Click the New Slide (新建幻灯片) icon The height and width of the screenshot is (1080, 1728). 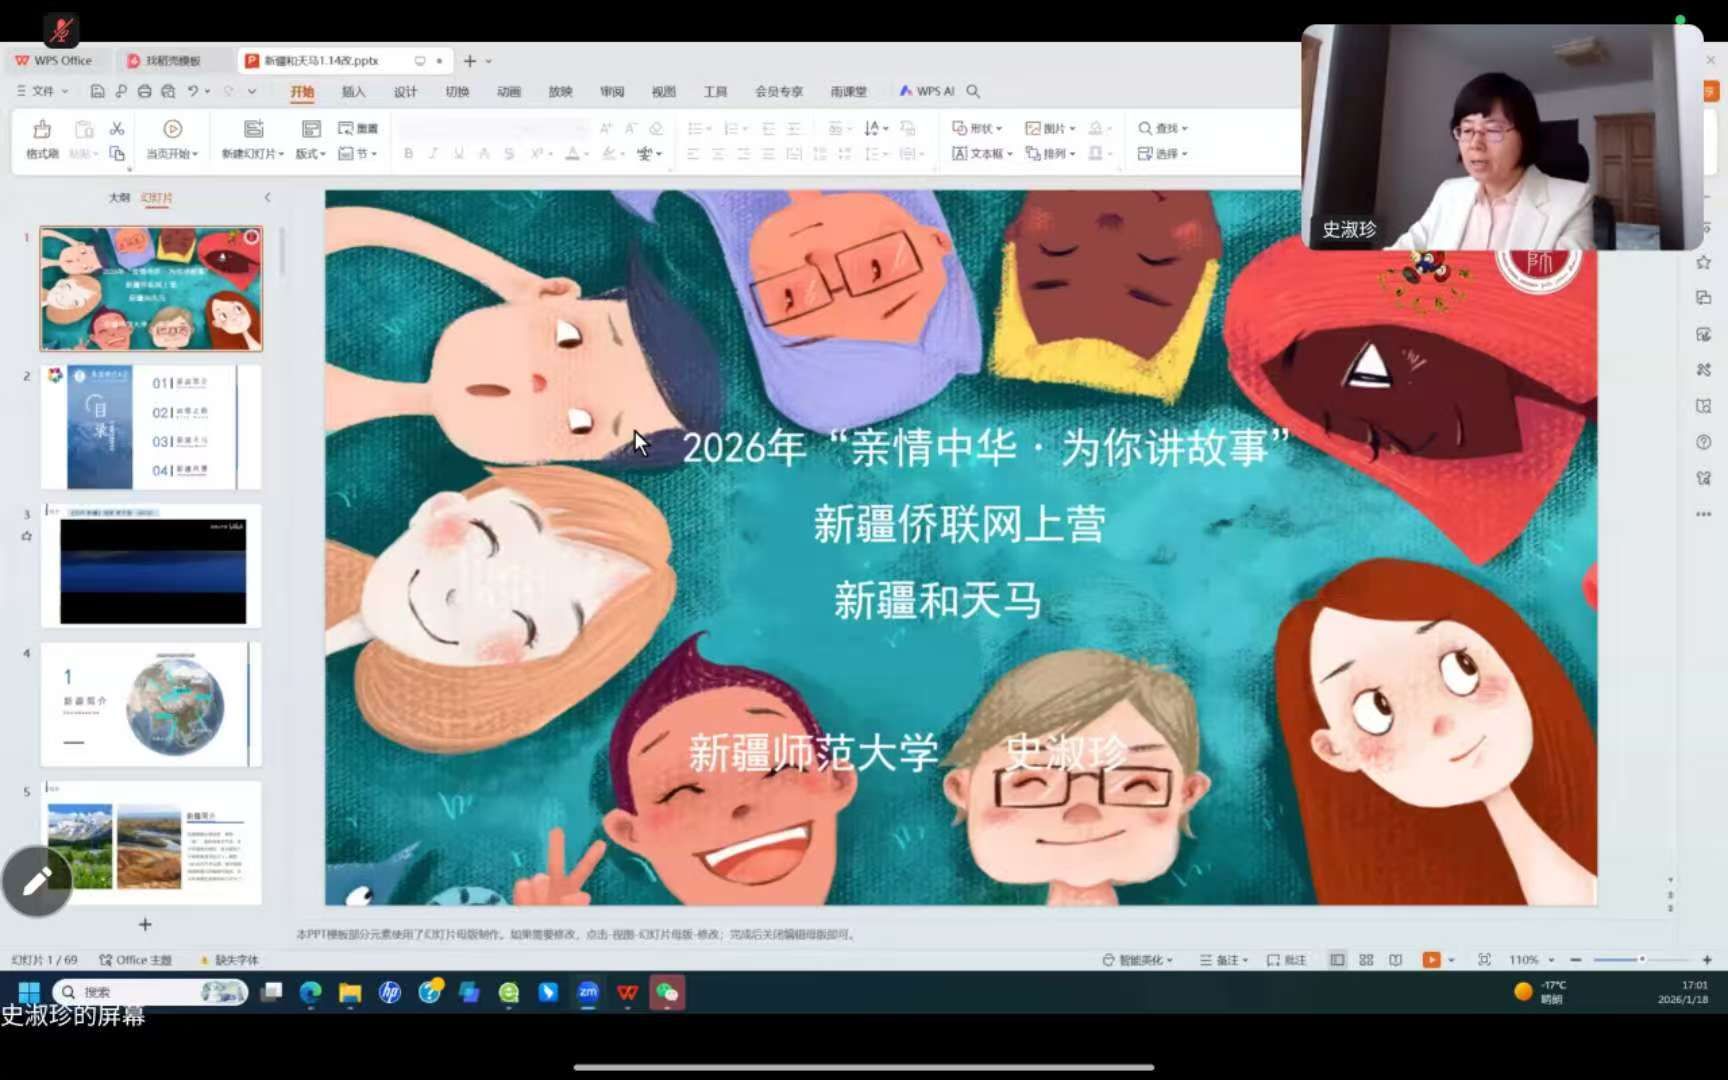click(x=253, y=130)
